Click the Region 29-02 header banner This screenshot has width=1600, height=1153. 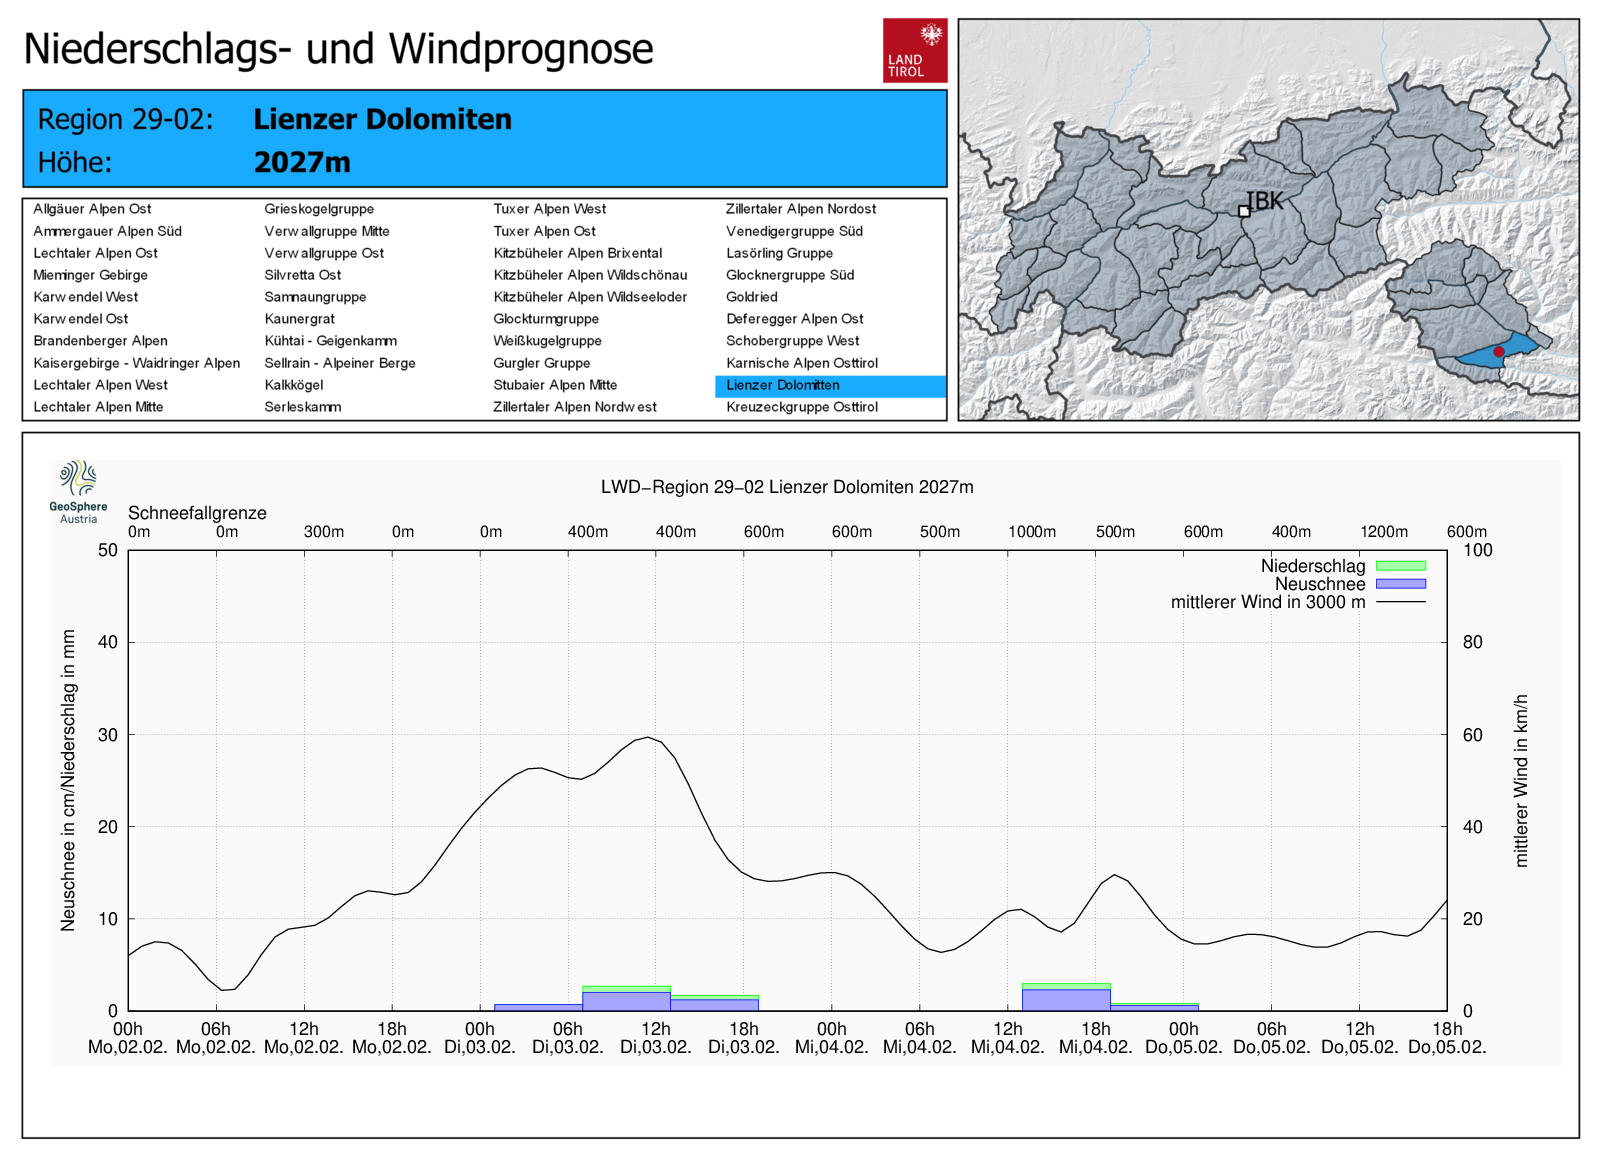pyautogui.click(x=484, y=139)
